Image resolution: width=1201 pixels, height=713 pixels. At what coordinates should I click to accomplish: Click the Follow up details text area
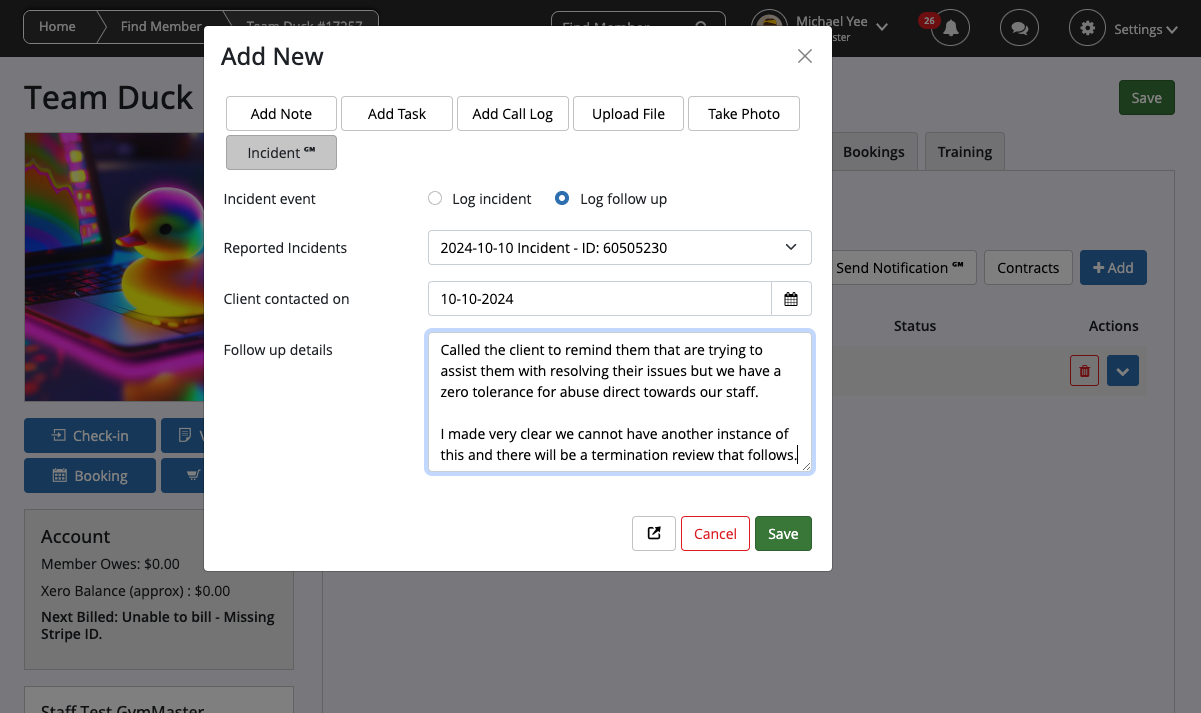pos(619,402)
